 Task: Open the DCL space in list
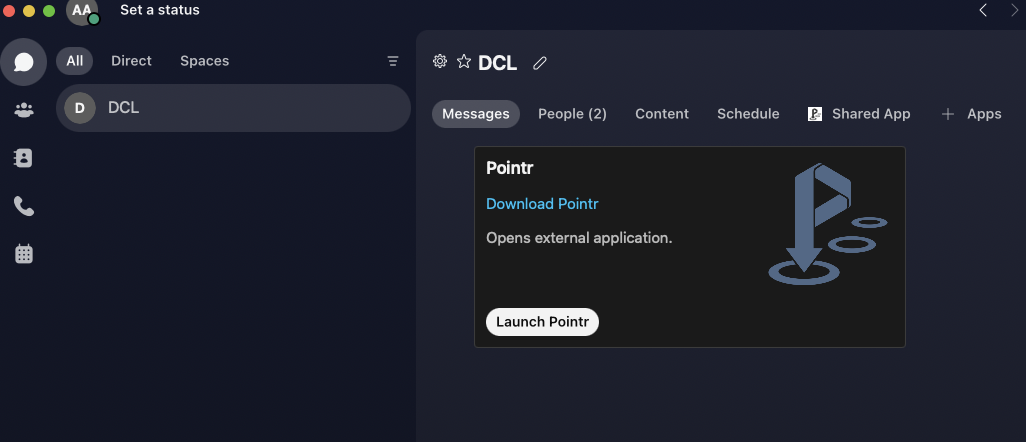tap(234, 108)
